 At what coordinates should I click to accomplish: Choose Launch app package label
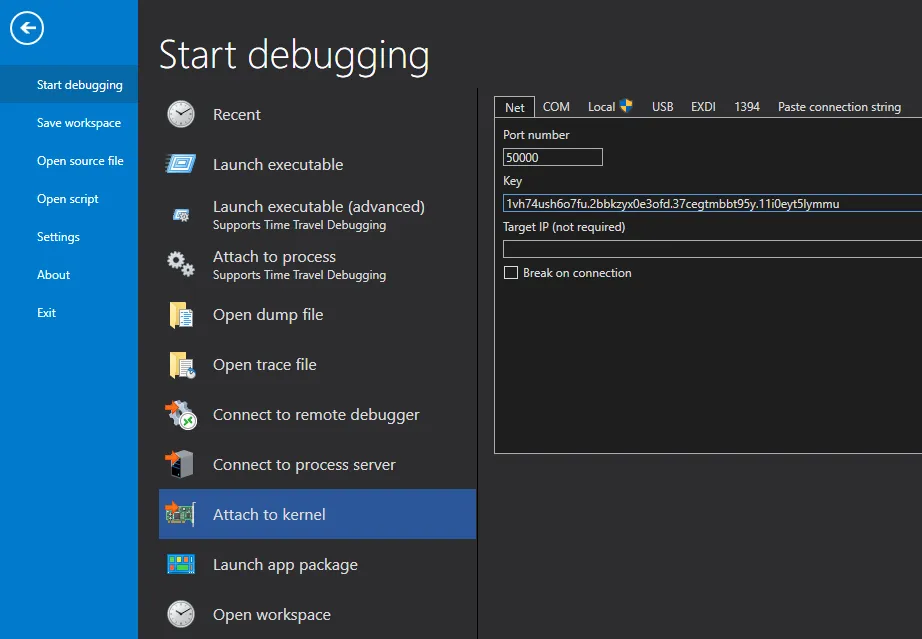click(285, 564)
